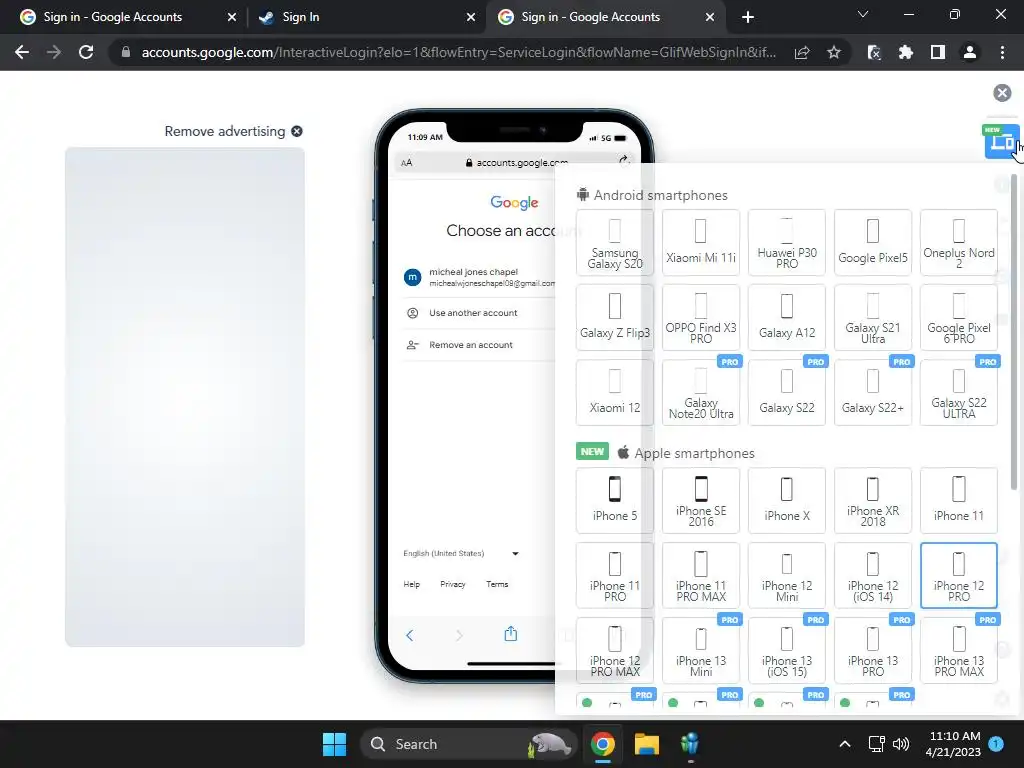Choose iPhone XR 2018 device
This screenshot has height=768, width=1024.
click(872, 500)
